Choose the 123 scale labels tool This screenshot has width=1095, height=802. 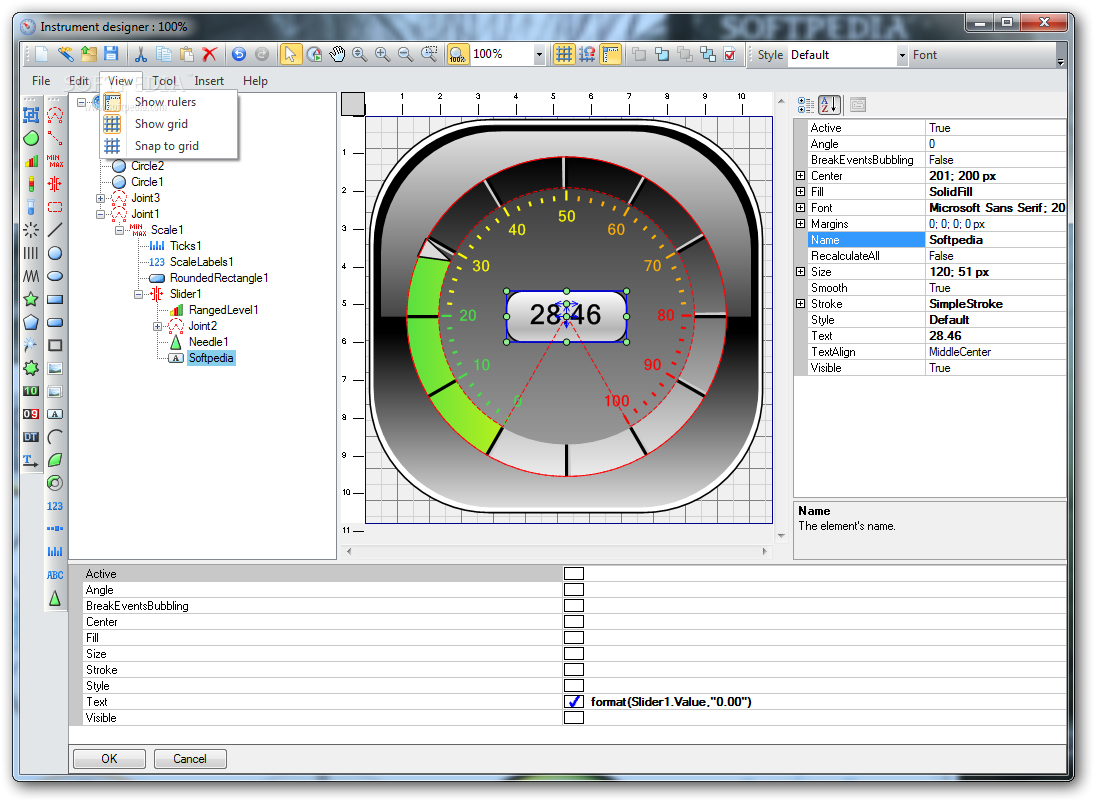pyautogui.click(x=54, y=506)
